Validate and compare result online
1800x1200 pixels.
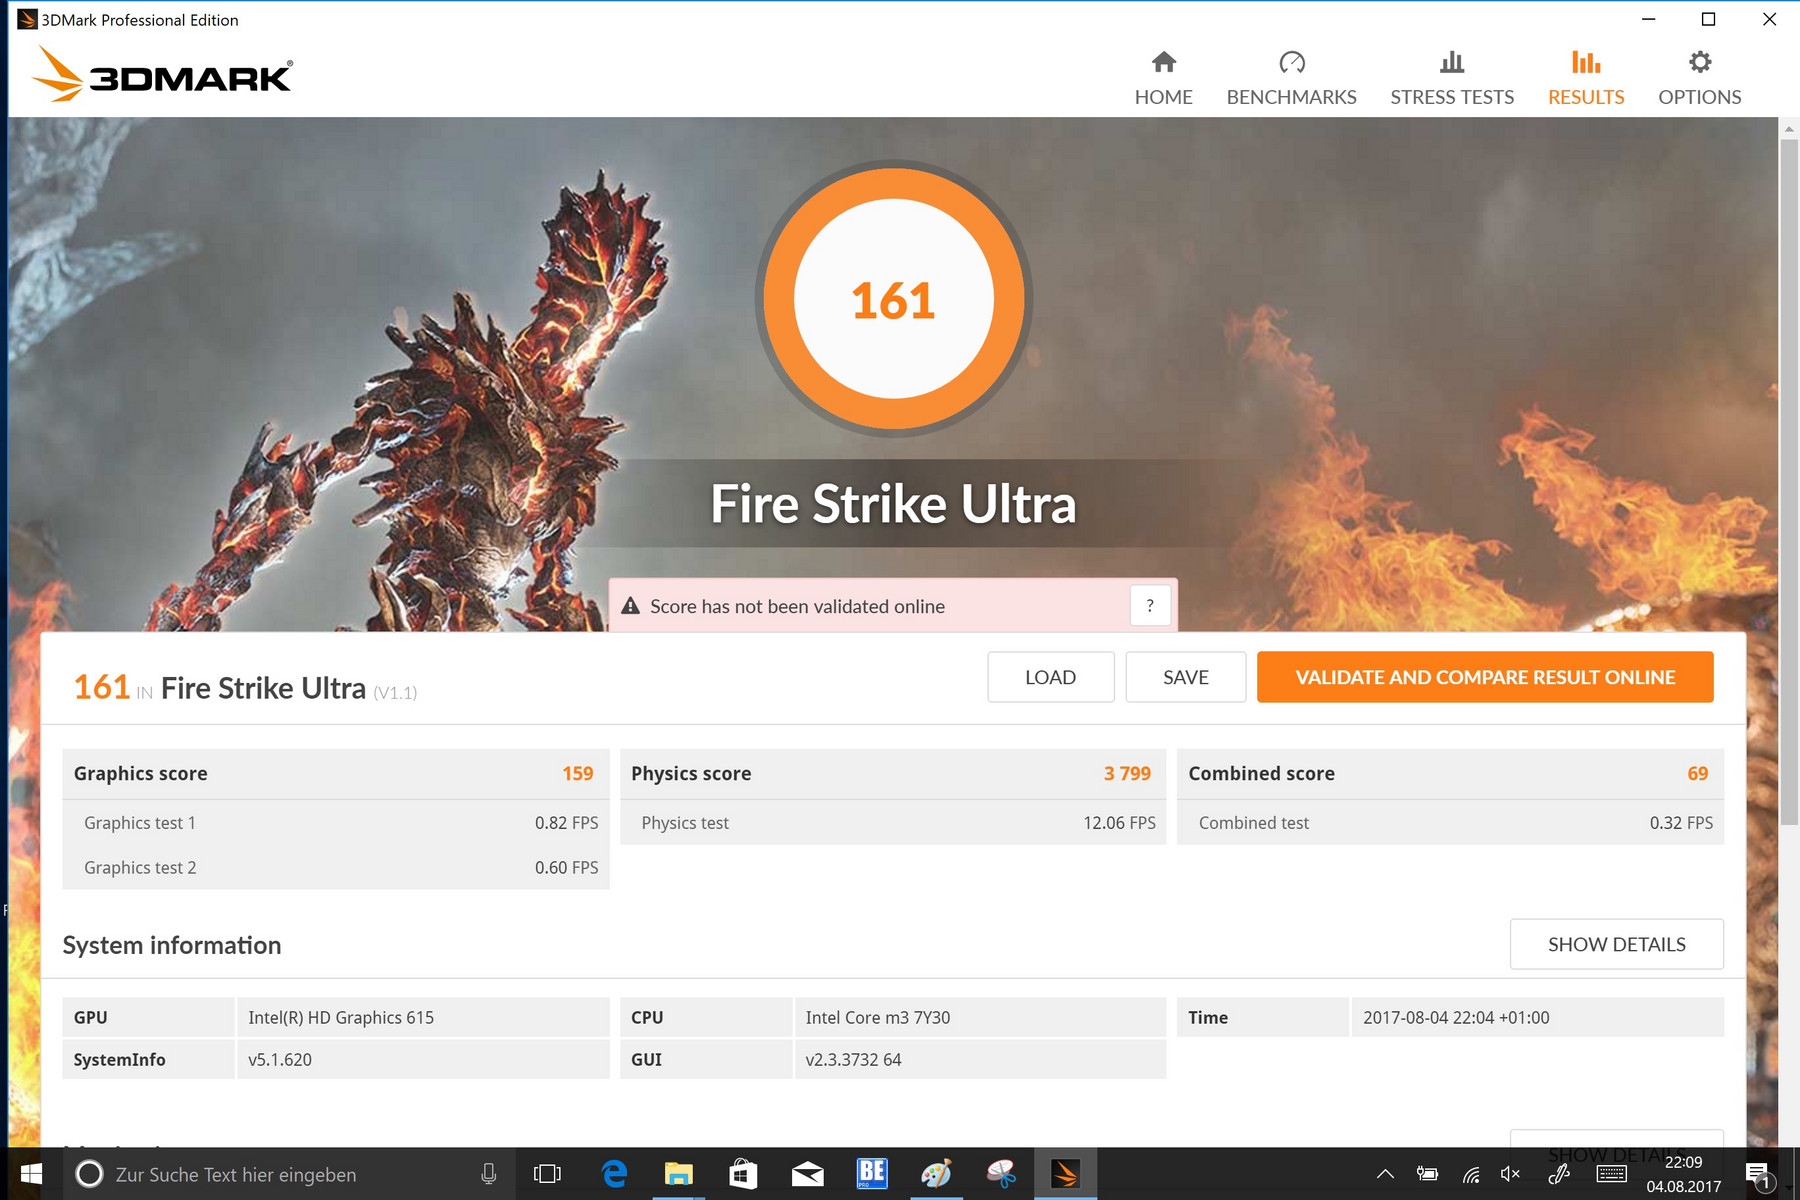click(x=1484, y=677)
